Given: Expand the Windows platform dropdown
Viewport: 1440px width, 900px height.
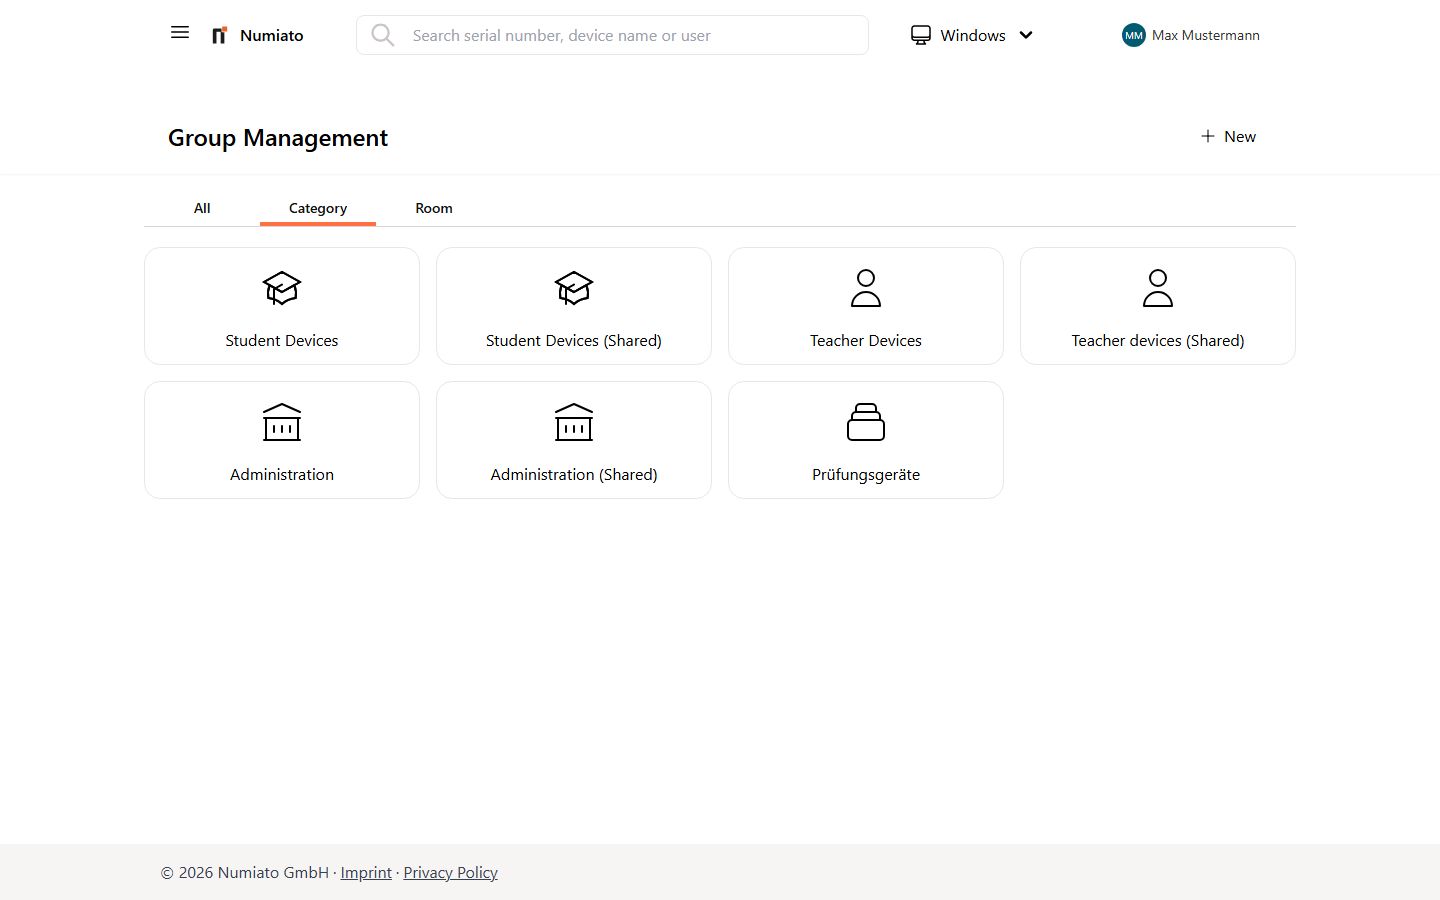Looking at the screenshot, I should pyautogui.click(x=970, y=35).
